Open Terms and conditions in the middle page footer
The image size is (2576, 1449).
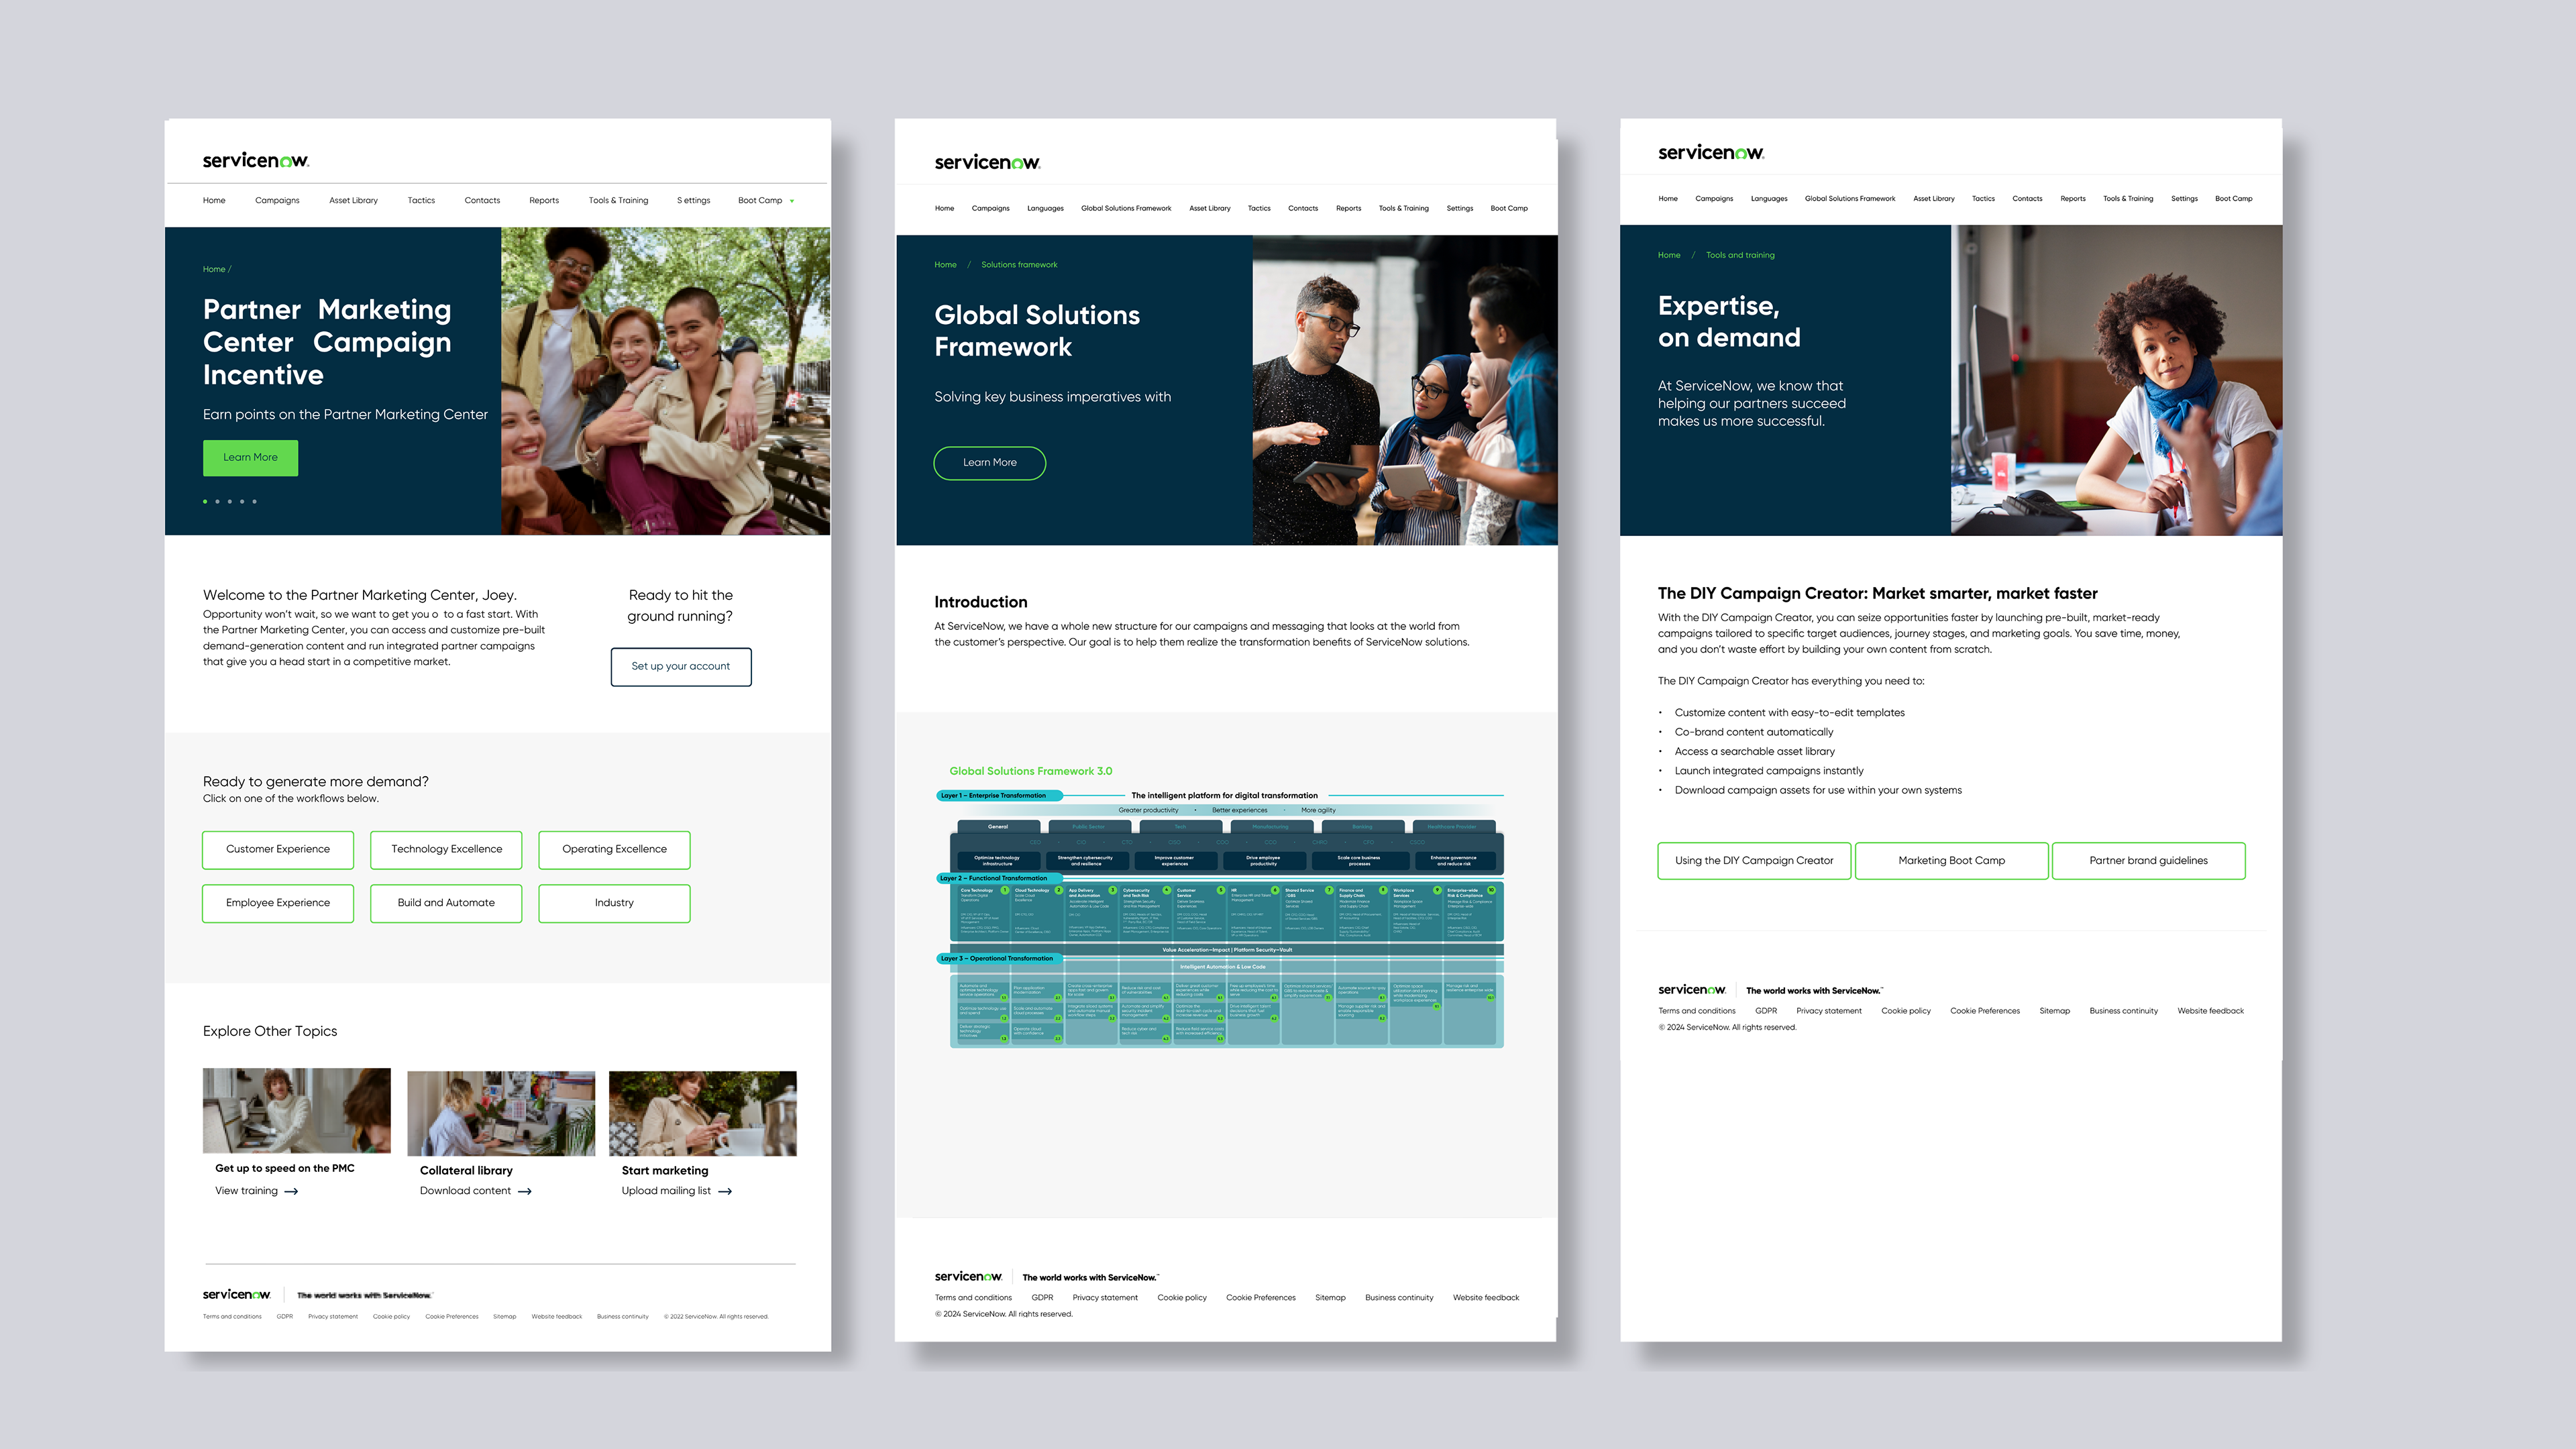973,1298
